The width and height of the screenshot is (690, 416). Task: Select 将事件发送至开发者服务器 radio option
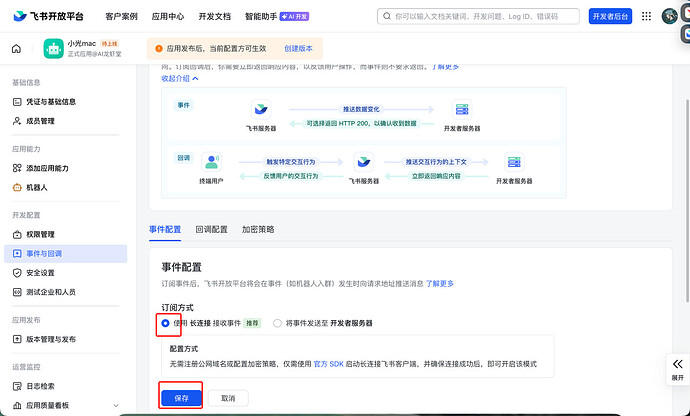tap(278, 323)
